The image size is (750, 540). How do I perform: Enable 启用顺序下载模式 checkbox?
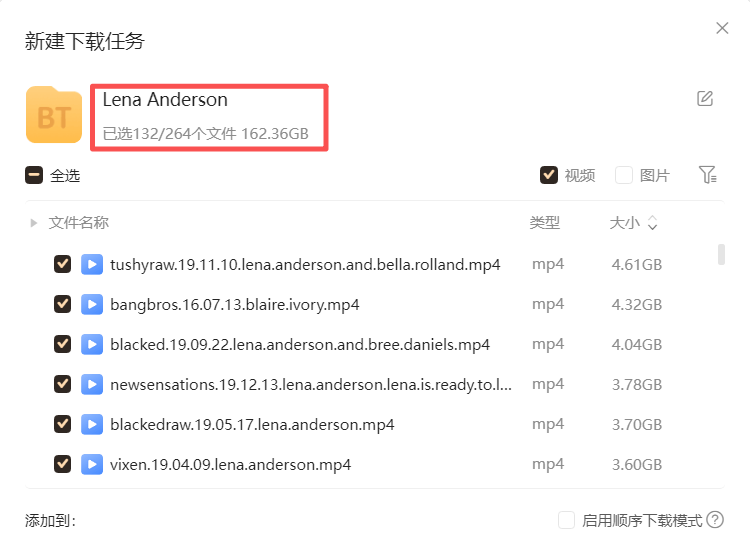coord(567,520)
